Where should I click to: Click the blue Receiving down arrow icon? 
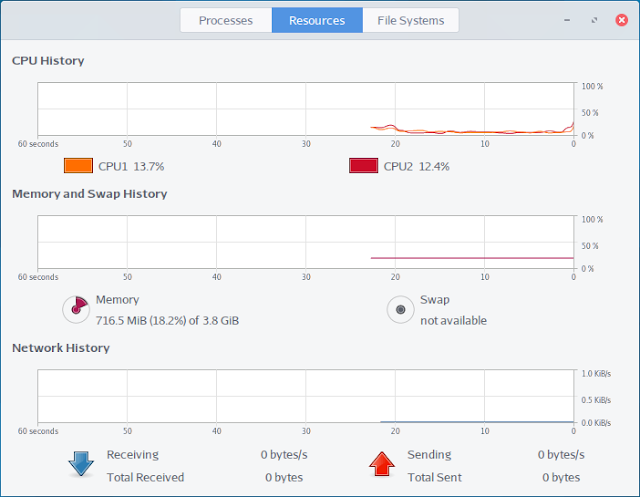[81, 464]
